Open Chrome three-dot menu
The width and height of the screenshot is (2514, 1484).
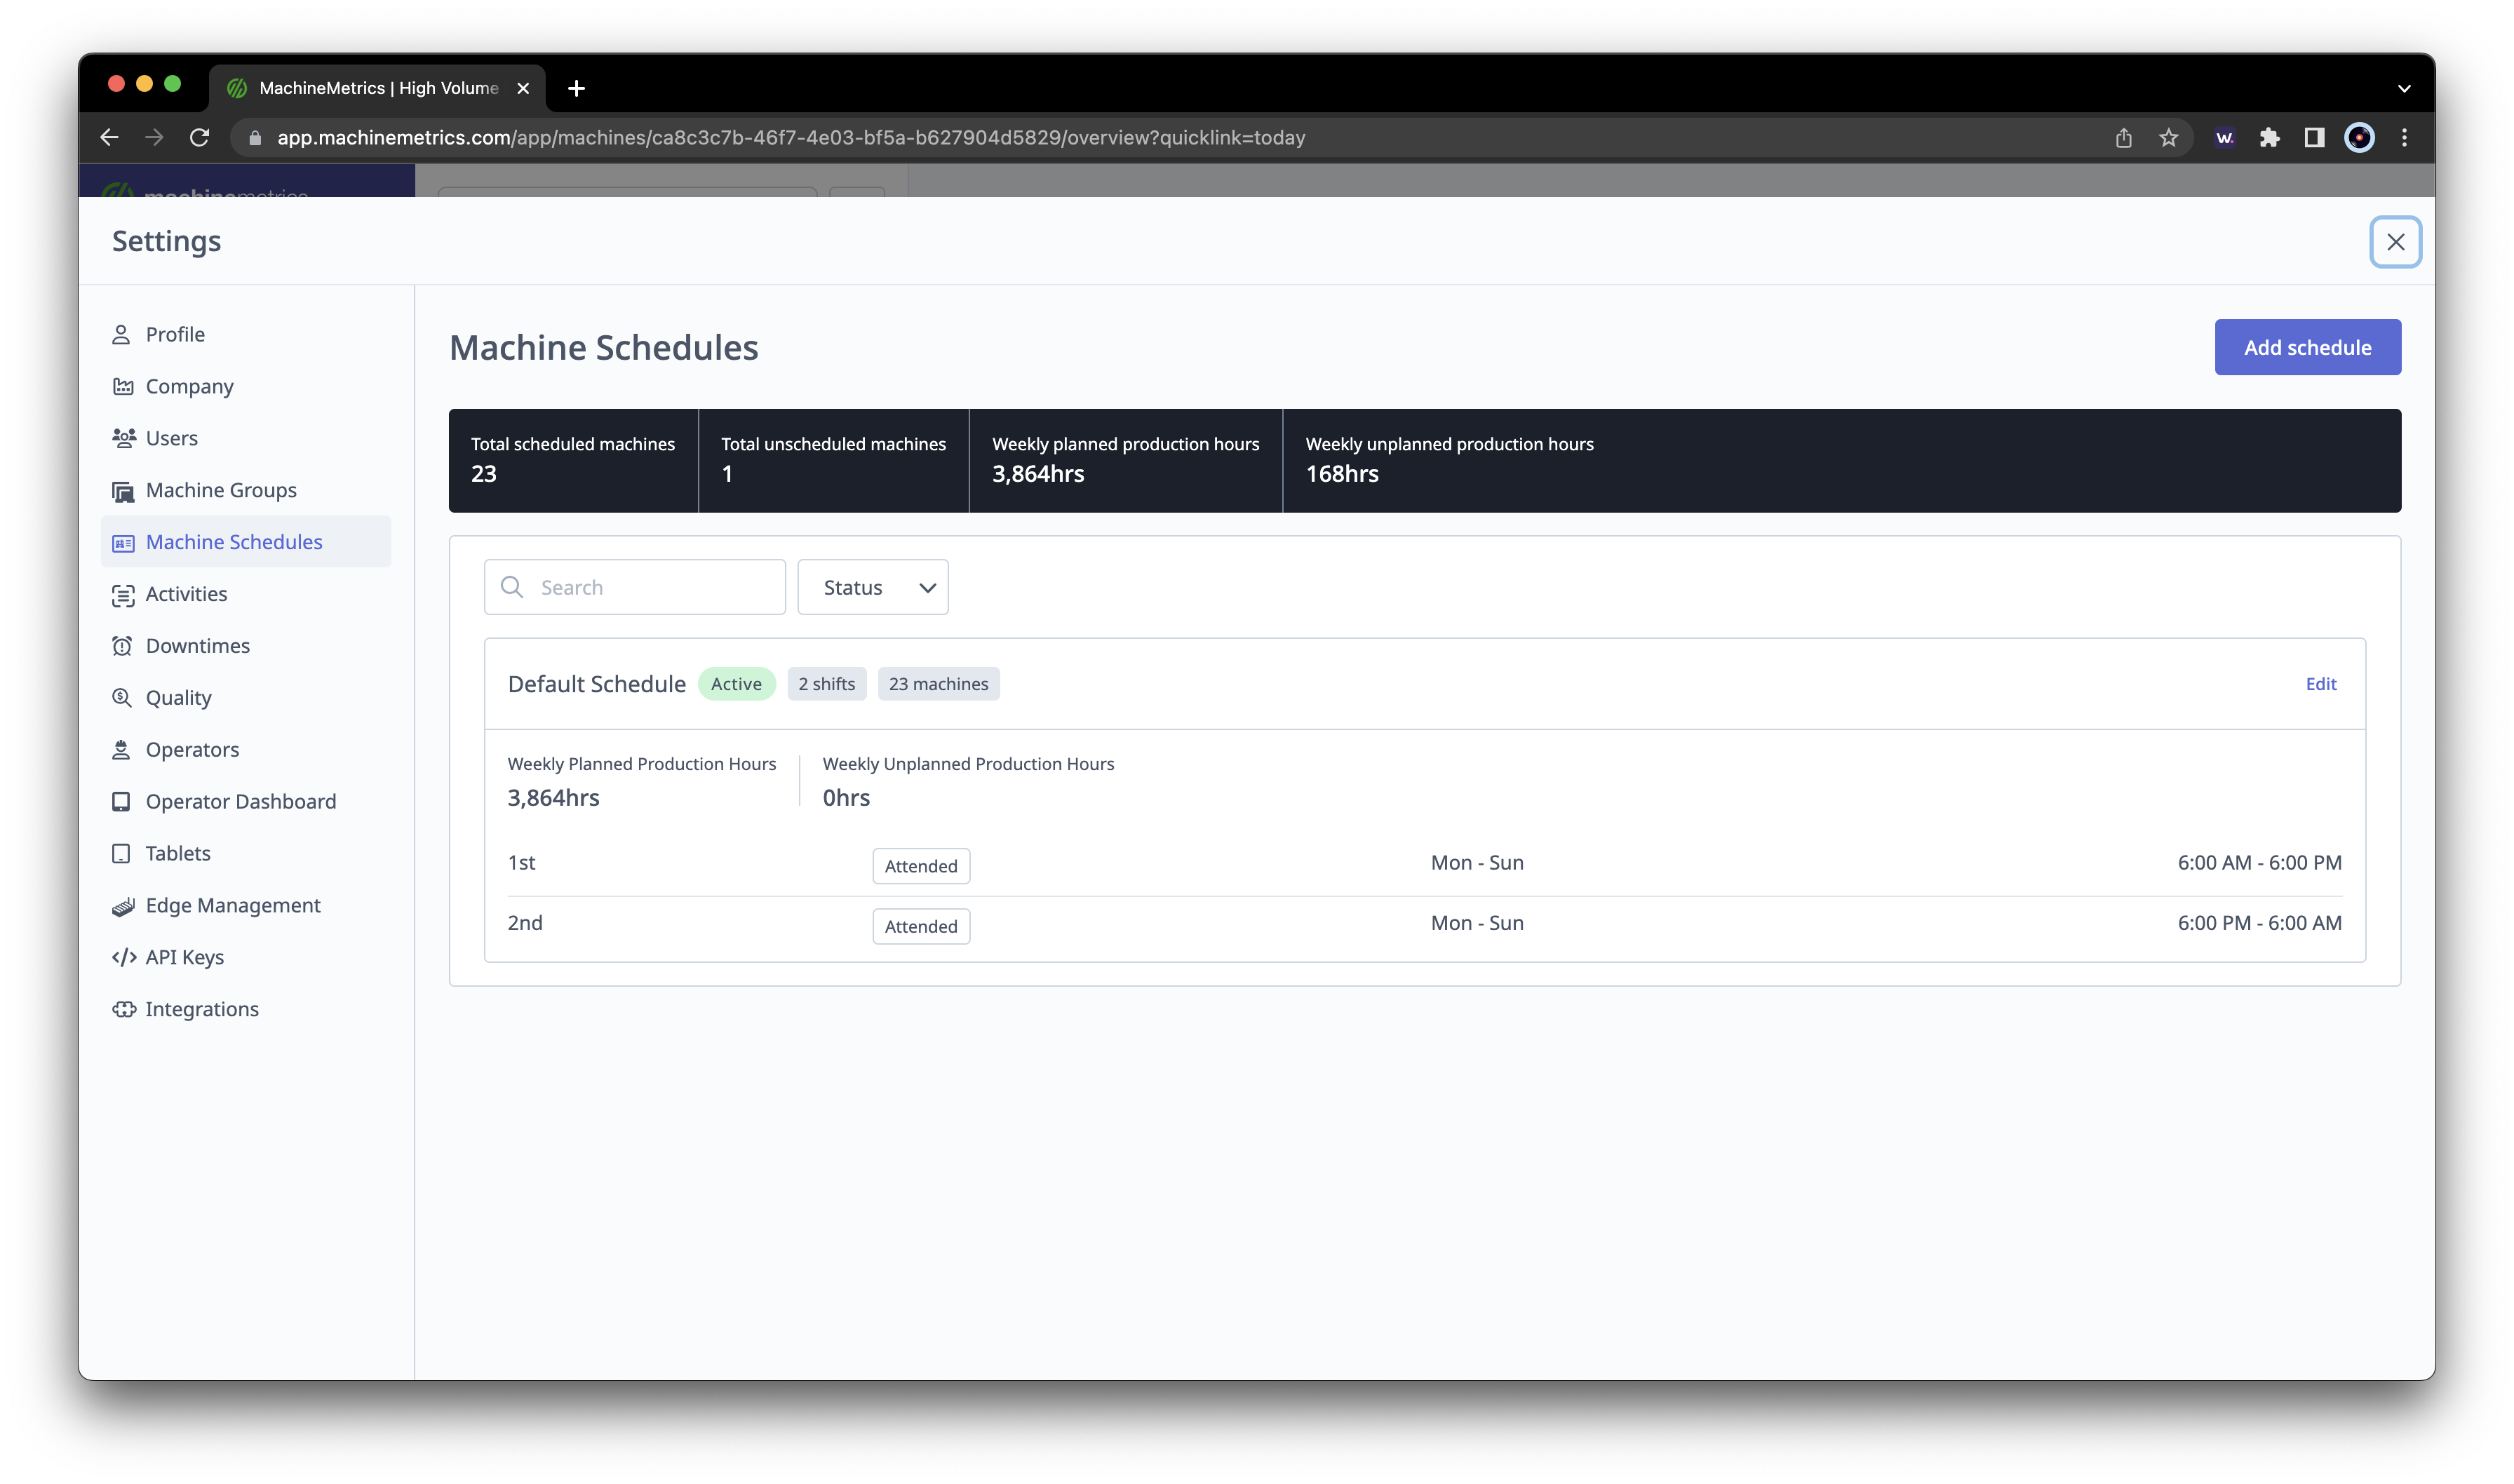tap(2405, 138)
